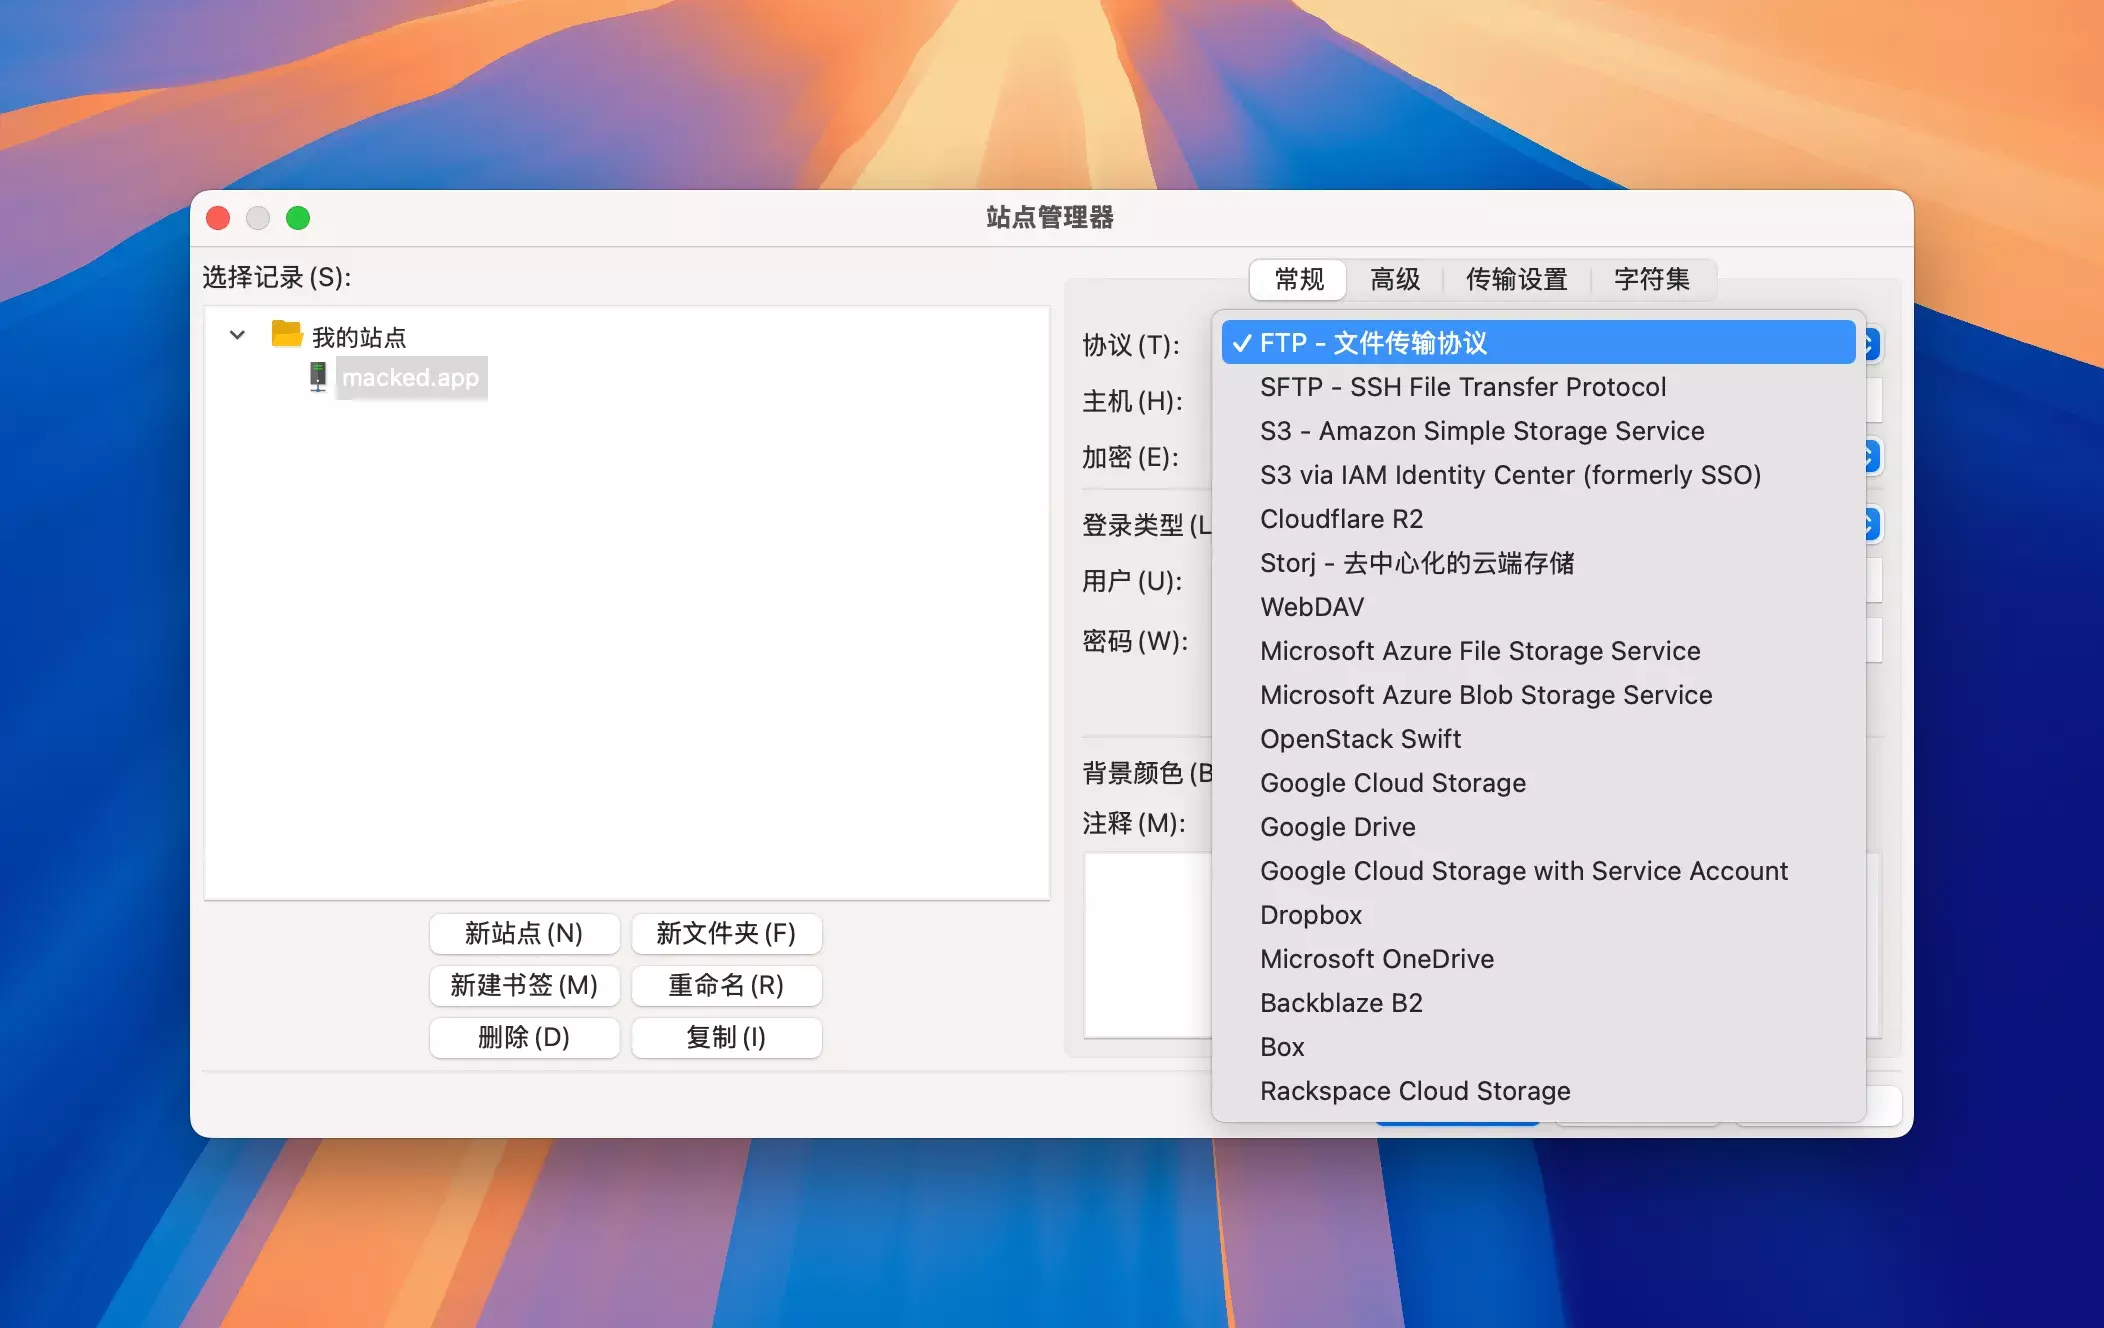Select the macked.app site entry
The height and width of the screenshot is (1328, 2104).
(410, 378)
